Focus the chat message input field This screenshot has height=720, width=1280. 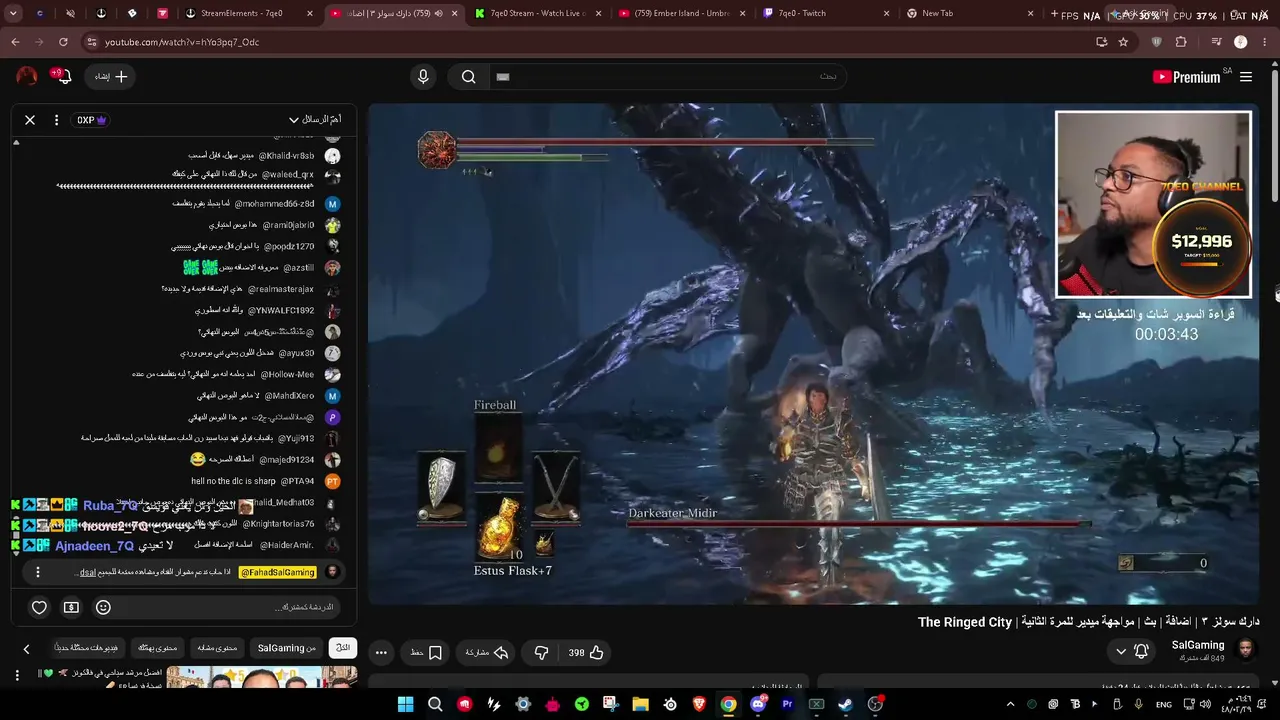pos(228,607)
